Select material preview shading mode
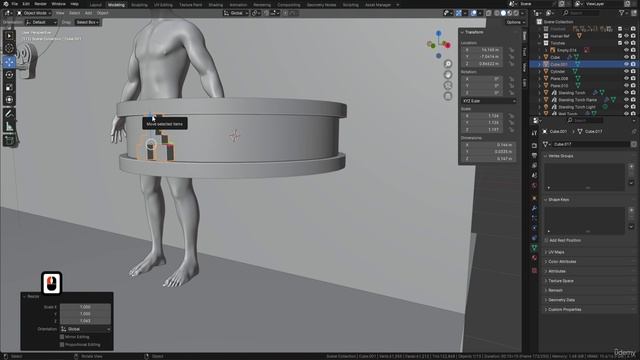This screenshot has width=640, height=360. [x=509, y=13]
